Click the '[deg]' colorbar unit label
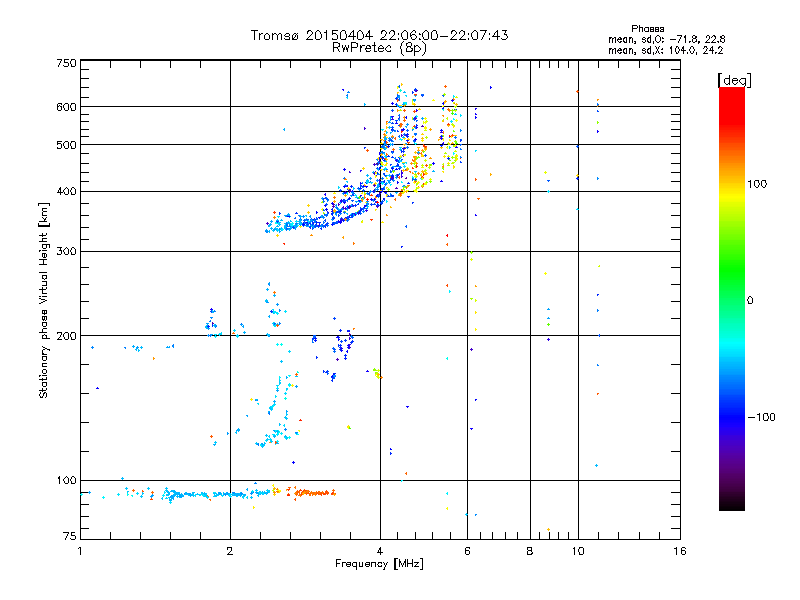The height and width of the screenshot is (600, 800). point(734,80)
